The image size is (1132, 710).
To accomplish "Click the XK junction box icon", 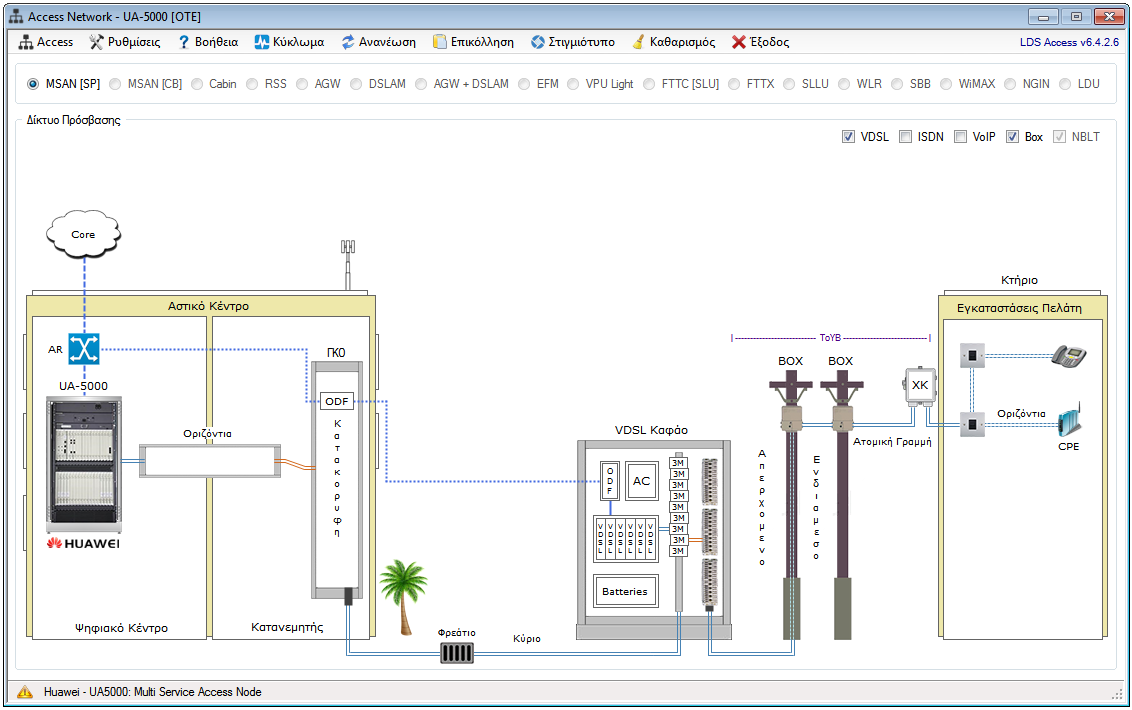I will (919, 386).
